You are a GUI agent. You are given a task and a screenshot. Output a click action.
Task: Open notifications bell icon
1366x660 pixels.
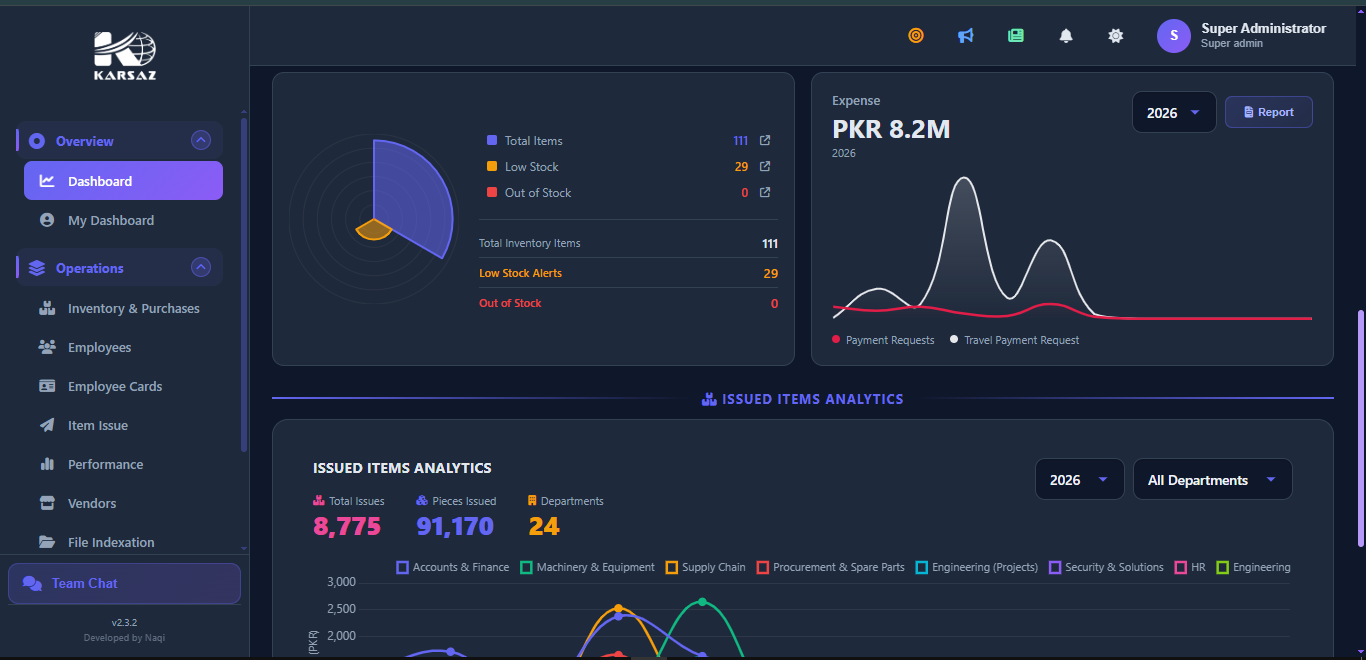pos(1066,36)
